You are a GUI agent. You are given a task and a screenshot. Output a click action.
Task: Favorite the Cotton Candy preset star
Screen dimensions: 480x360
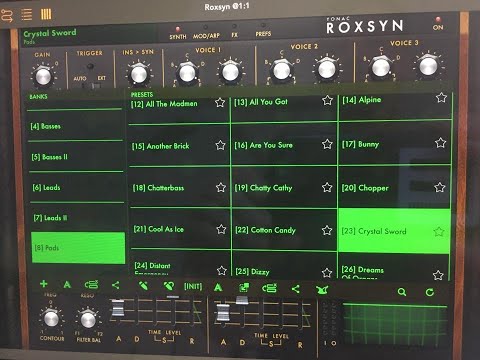point(327,230)
